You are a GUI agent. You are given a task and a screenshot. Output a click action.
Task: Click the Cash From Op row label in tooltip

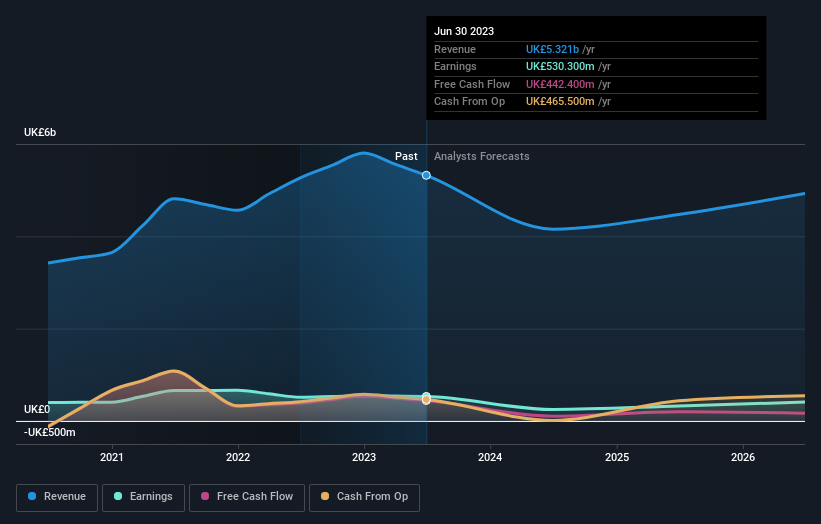(470, 102)
